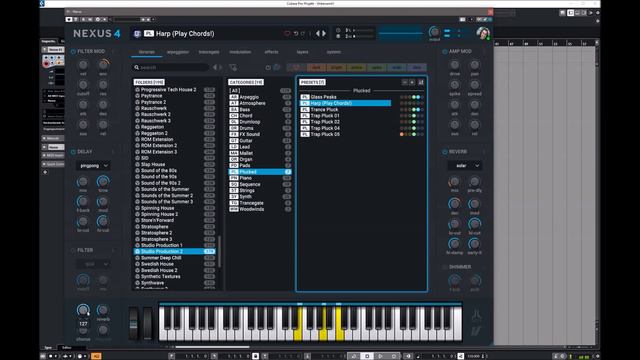640x360 pixels.
Task: Load the Trap Pluck 04 preset
Action: coord(345,128)
